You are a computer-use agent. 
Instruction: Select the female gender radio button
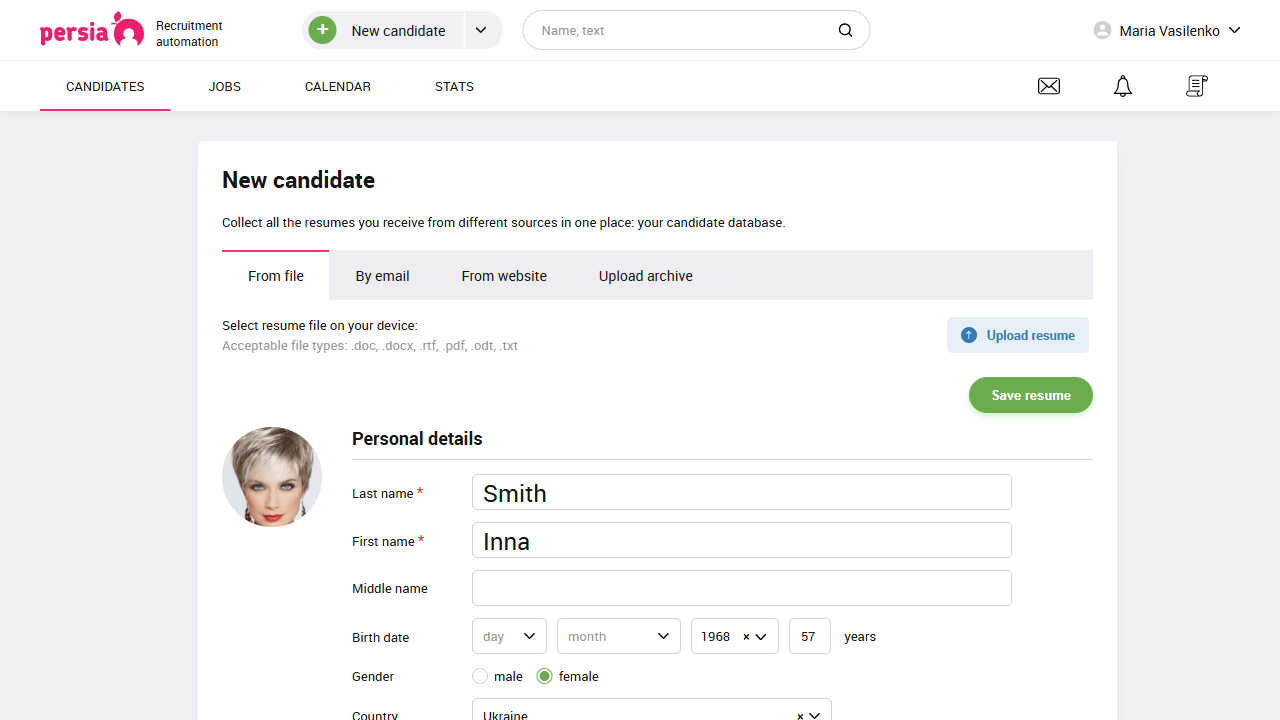click(545, 676)
